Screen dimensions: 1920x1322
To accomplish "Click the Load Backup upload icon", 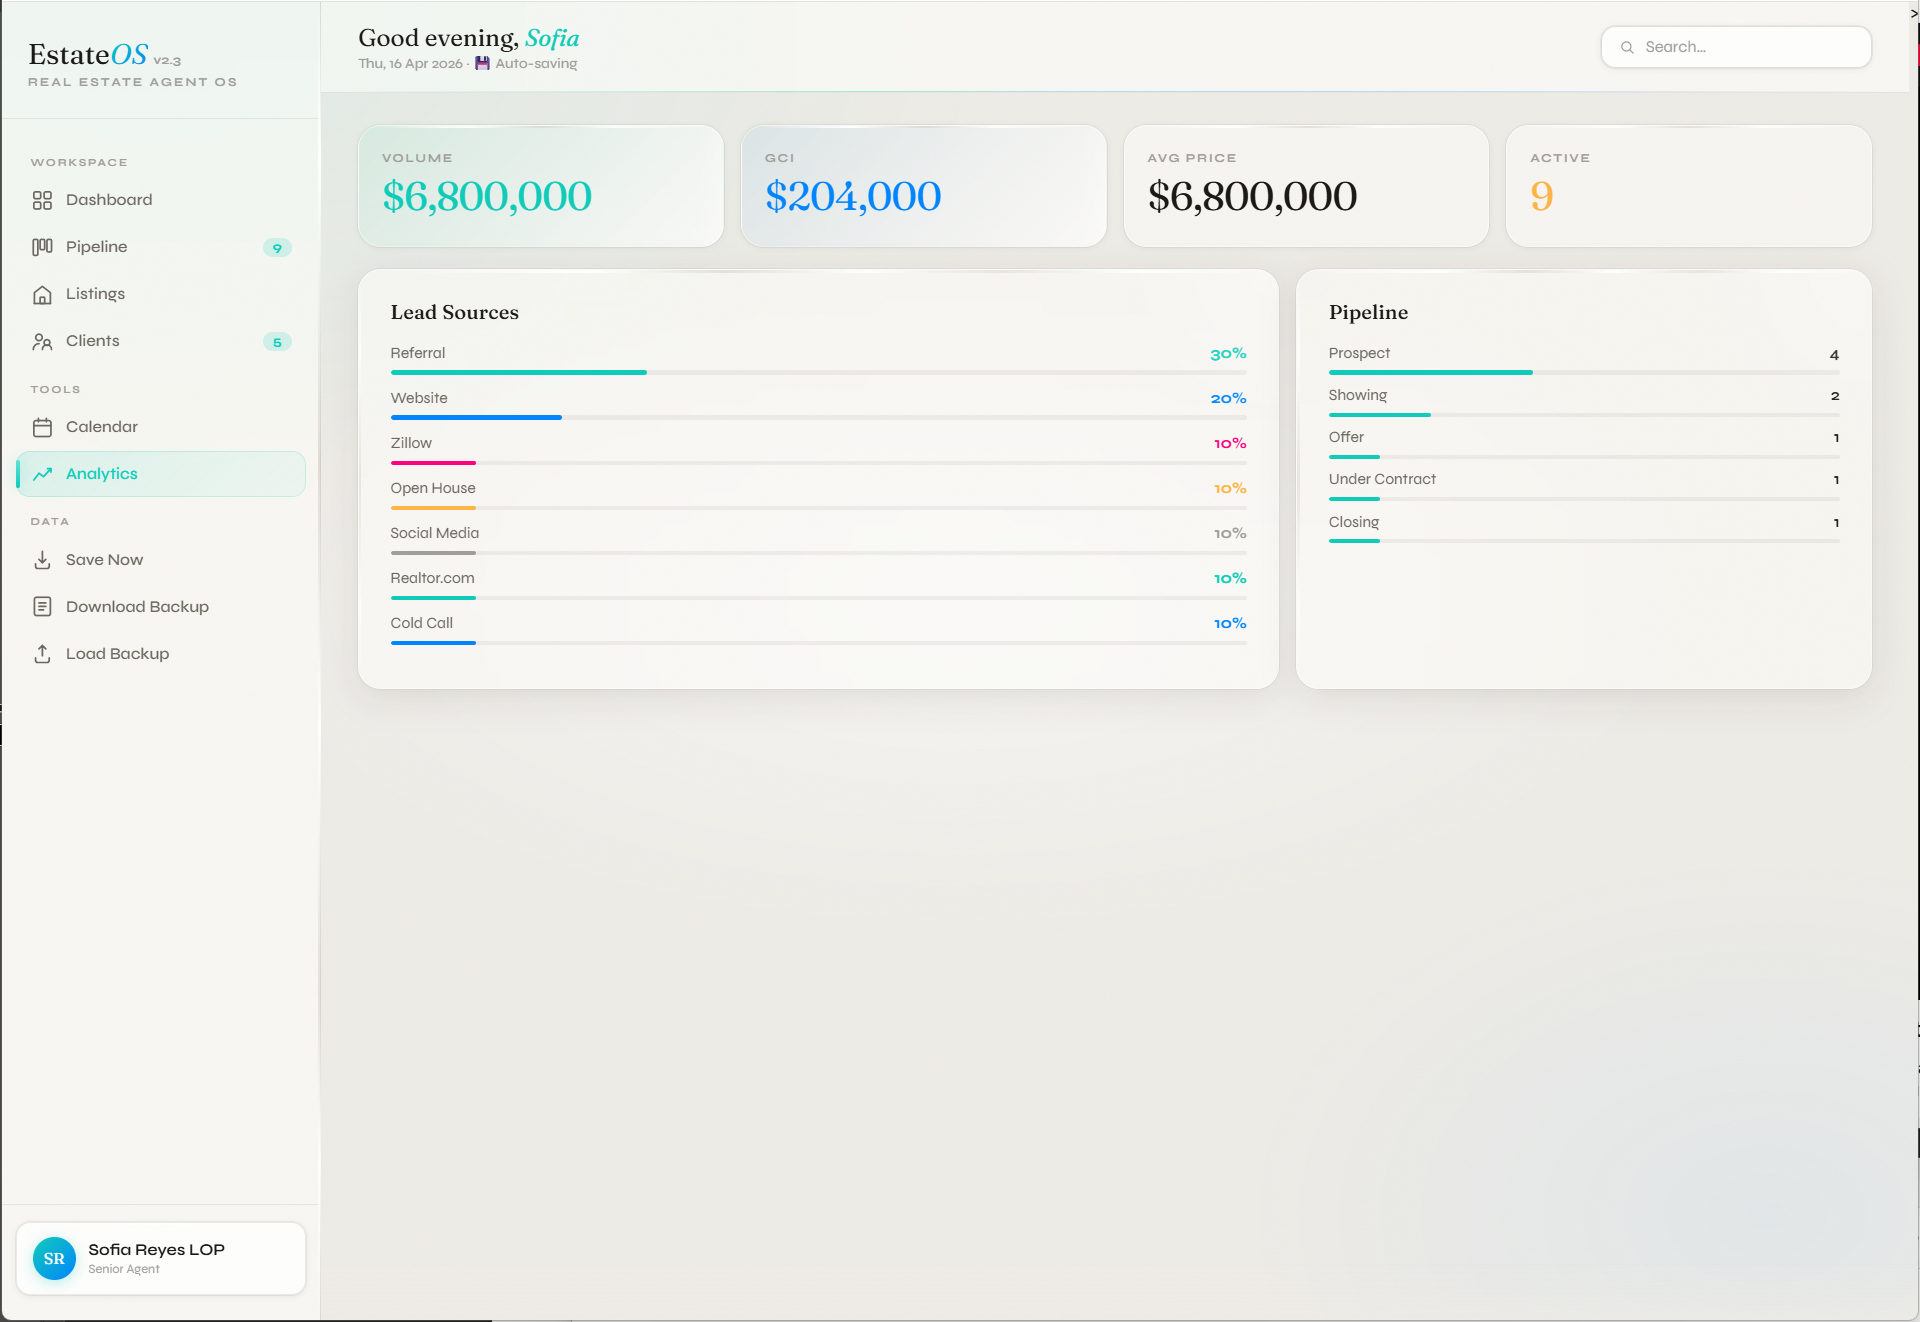I will pos(42,654).
